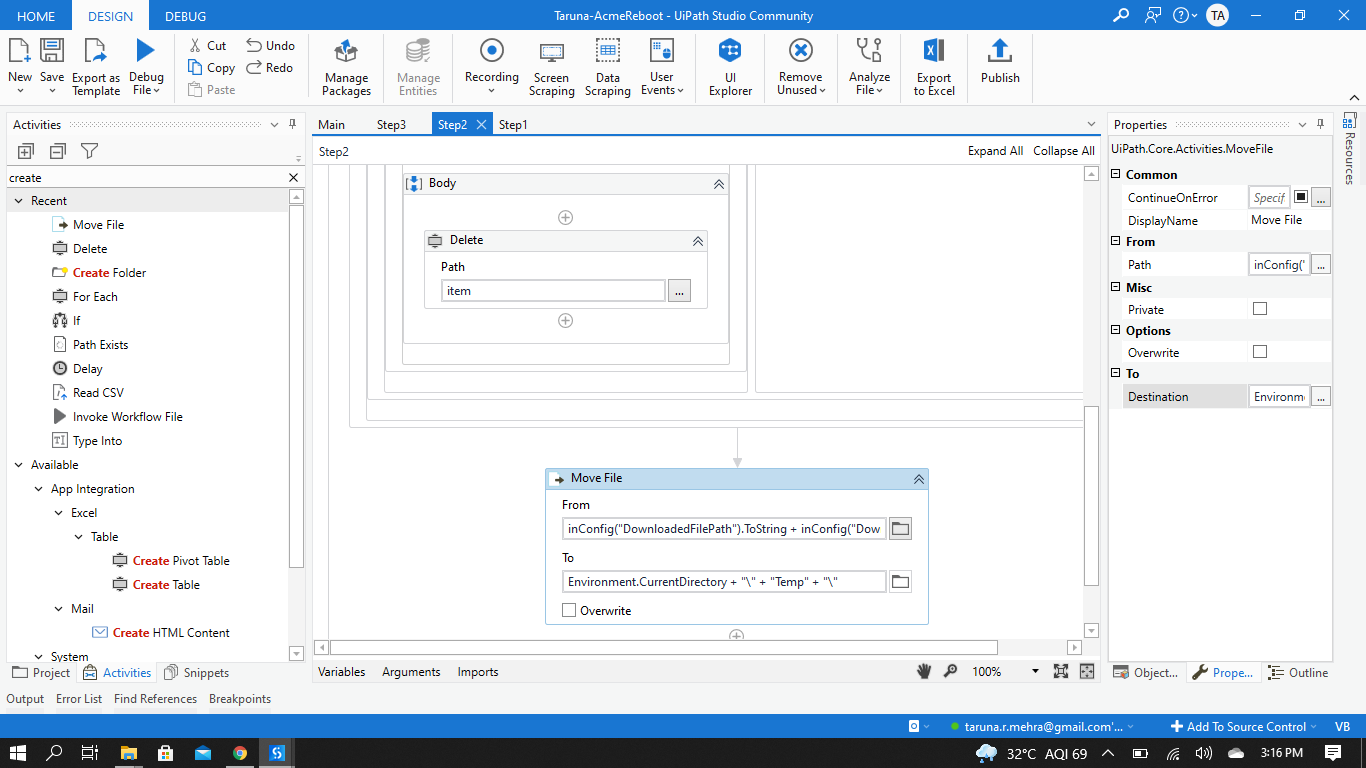The width and height of the screenshot is (1366, 768).
Task: Click the Delete activity Path field
Action: point(553,291)
